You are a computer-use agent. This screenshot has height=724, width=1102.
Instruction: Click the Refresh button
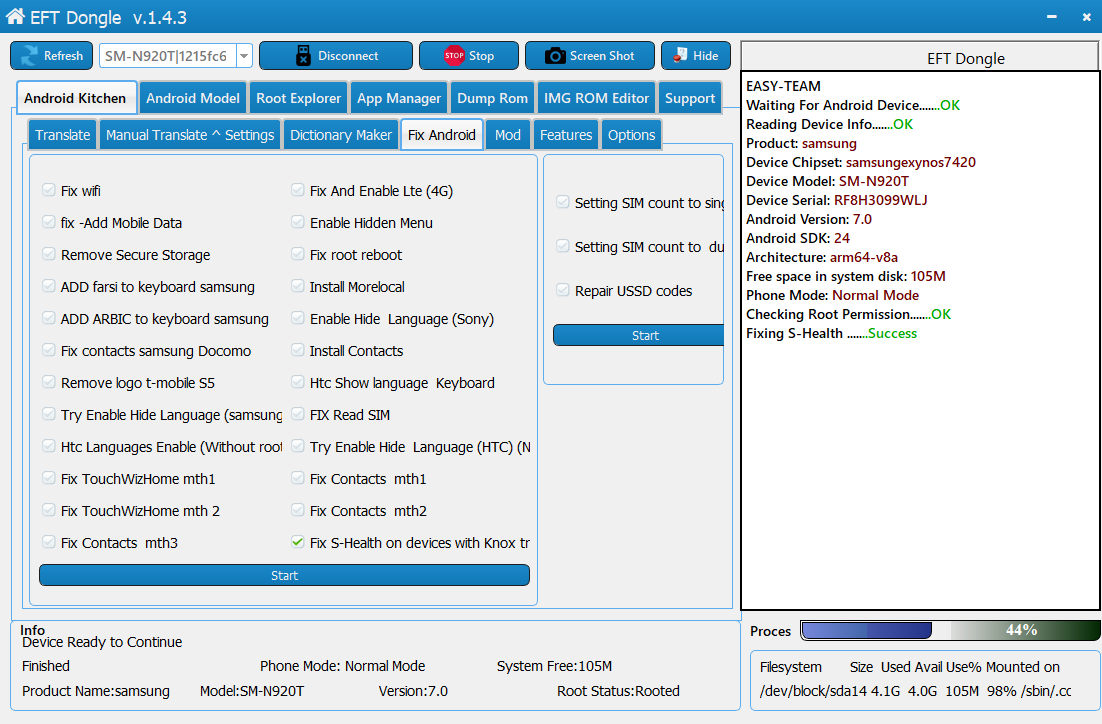51,56
